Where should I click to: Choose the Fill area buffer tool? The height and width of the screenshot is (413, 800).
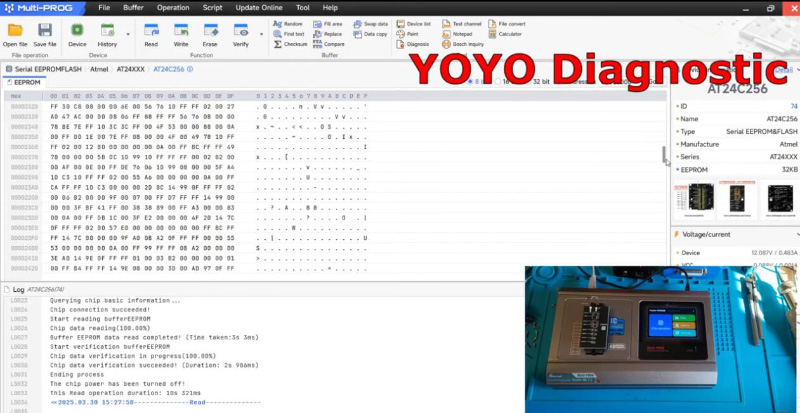click(328, 24)
